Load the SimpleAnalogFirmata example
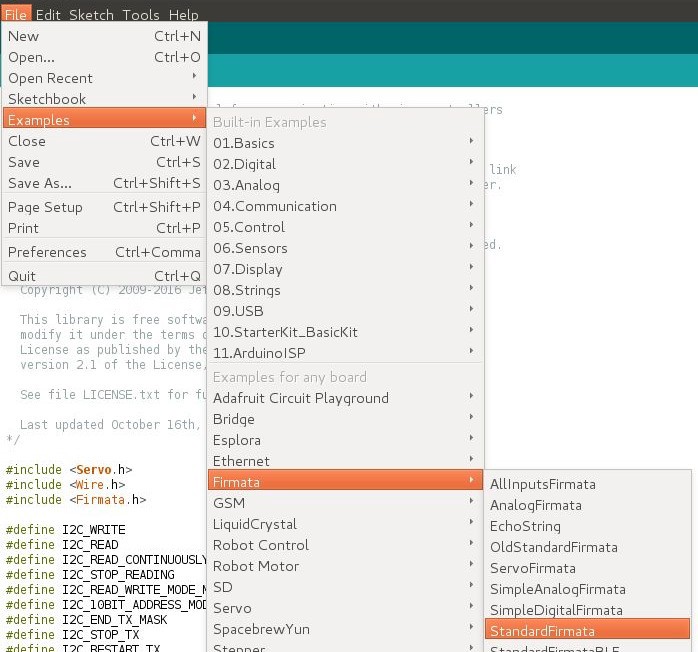Viewport: 698px width, 652px height. (x=588, y=589)
